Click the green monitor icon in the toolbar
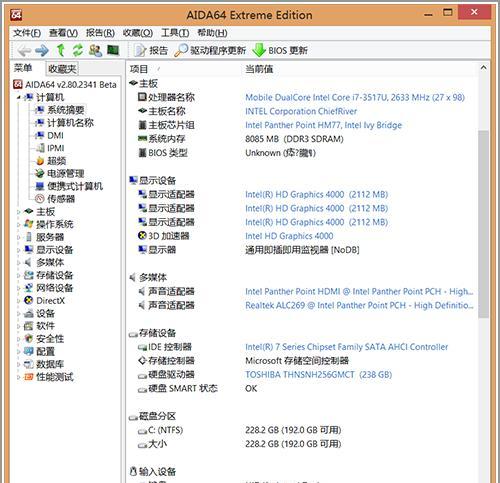The height and width of the screenshot is (483, 500). 113,50
